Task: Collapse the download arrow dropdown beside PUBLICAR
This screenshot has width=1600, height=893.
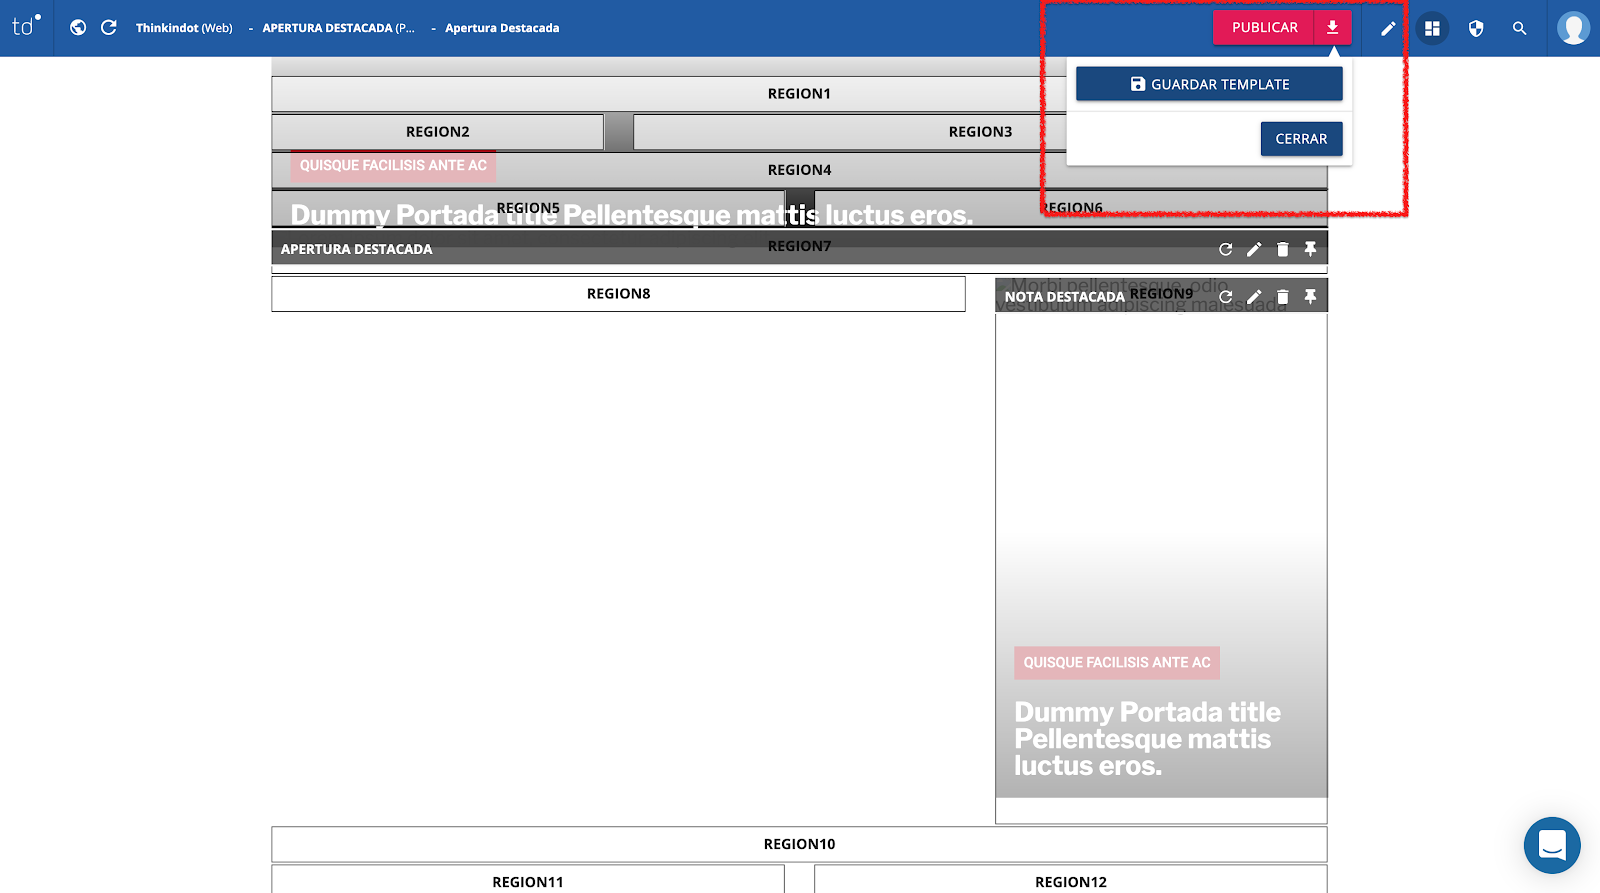Action: [x=1333, y=28]
